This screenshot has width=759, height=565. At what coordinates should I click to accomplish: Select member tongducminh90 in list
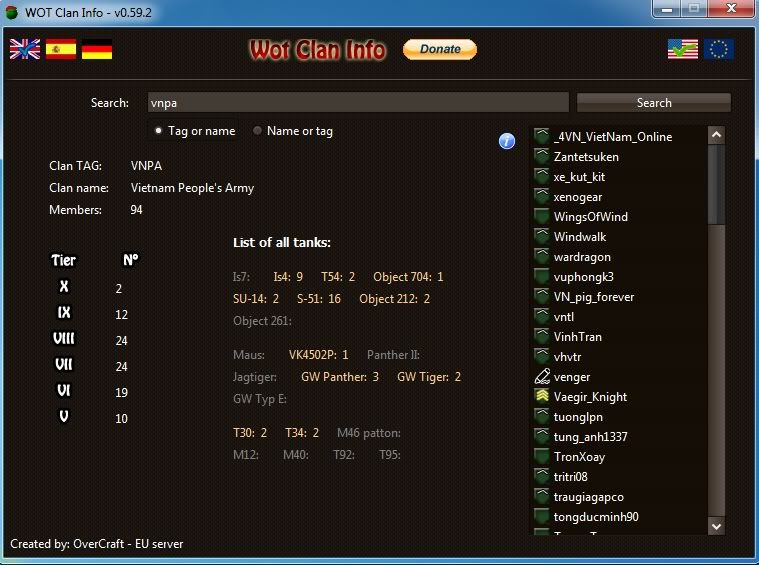pyautogui.click(x=596, y=517)
